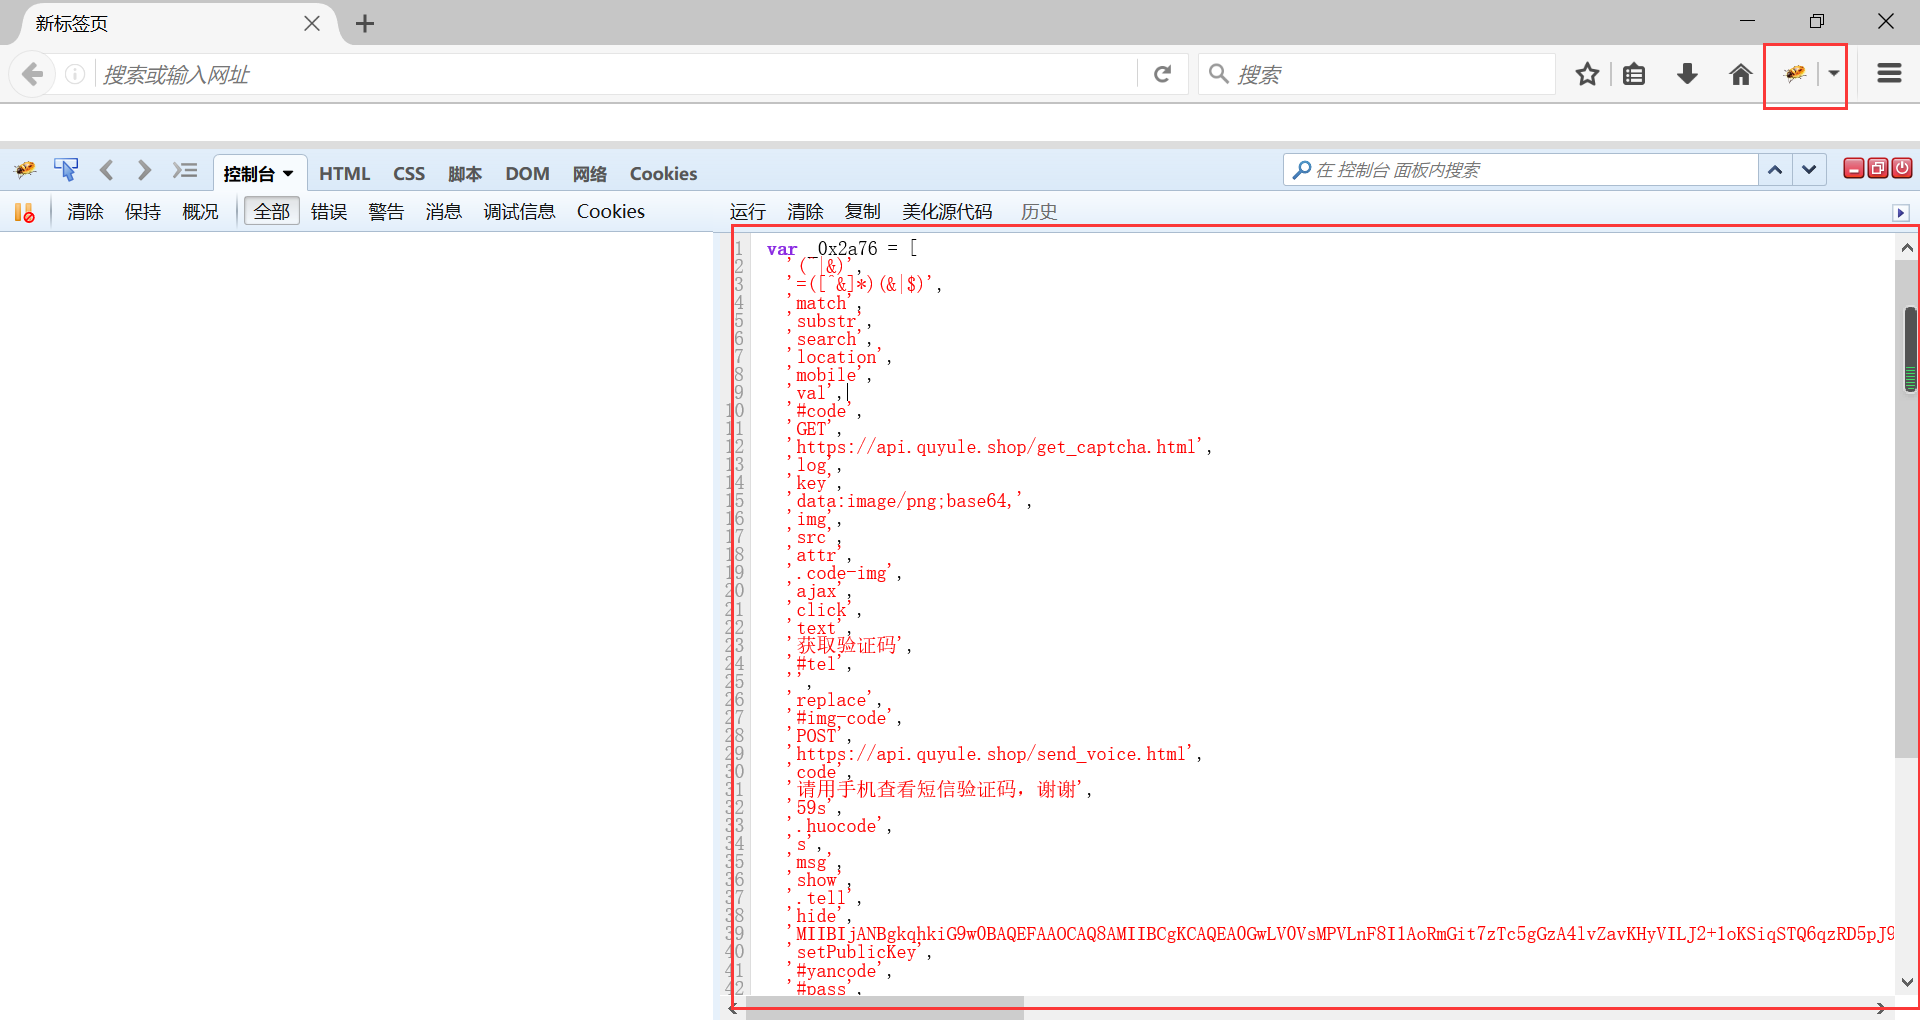
Task: Click the '获取验证码' string line
Action: [x=850, y=645]
